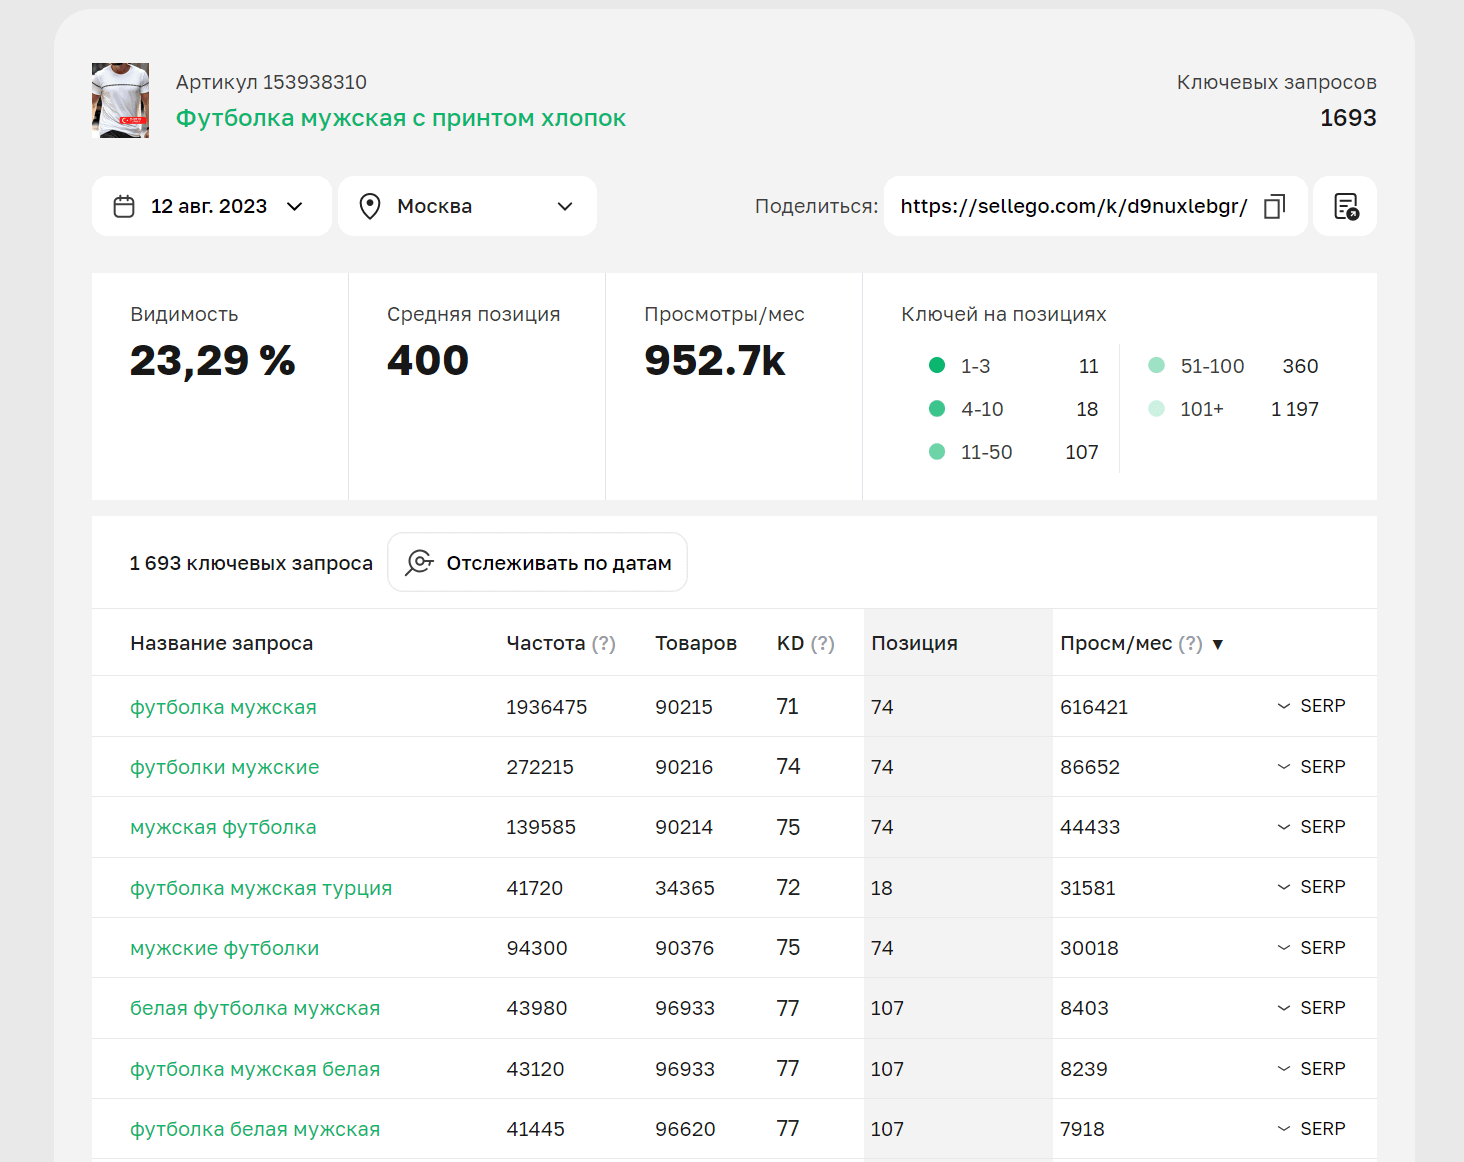
Task: Click the calendar icon in date selector
Action: point(124,207)
